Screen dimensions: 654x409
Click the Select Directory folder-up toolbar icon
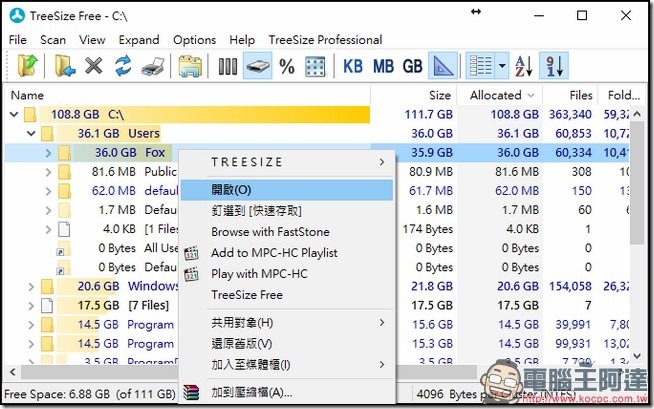(28, 66)
